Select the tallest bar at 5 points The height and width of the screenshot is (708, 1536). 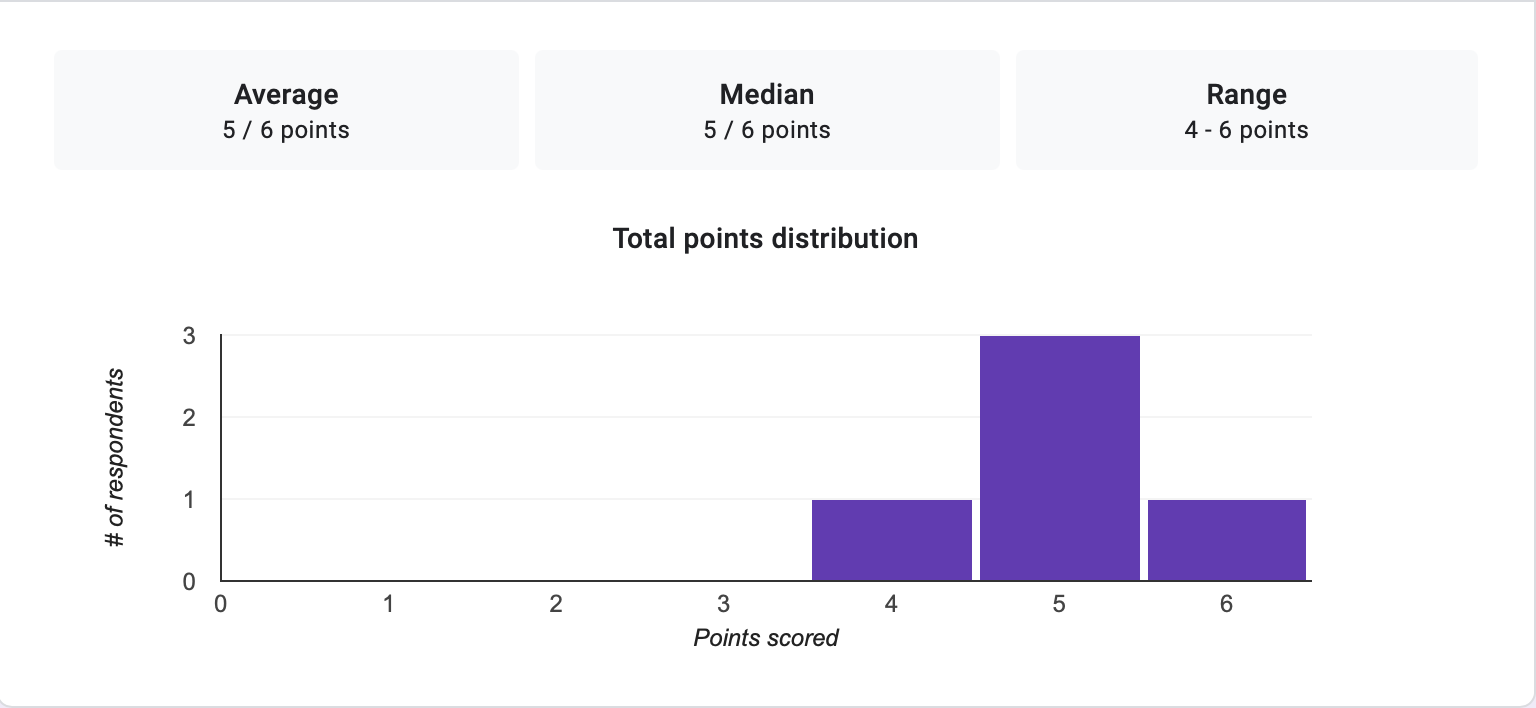[1060, 458]
